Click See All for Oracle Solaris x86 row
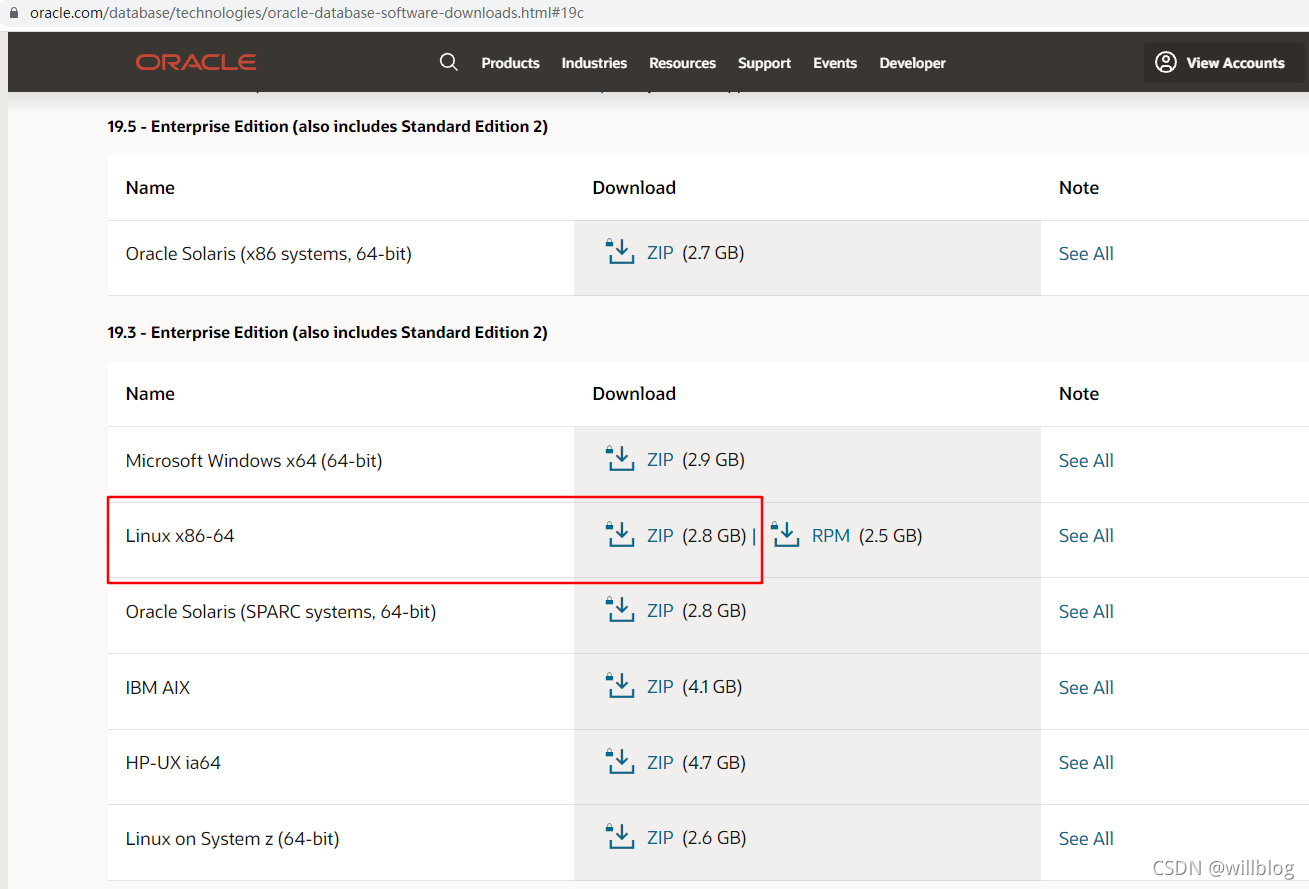Screen dimensions: 1309x889 [x=1086, y=254]
